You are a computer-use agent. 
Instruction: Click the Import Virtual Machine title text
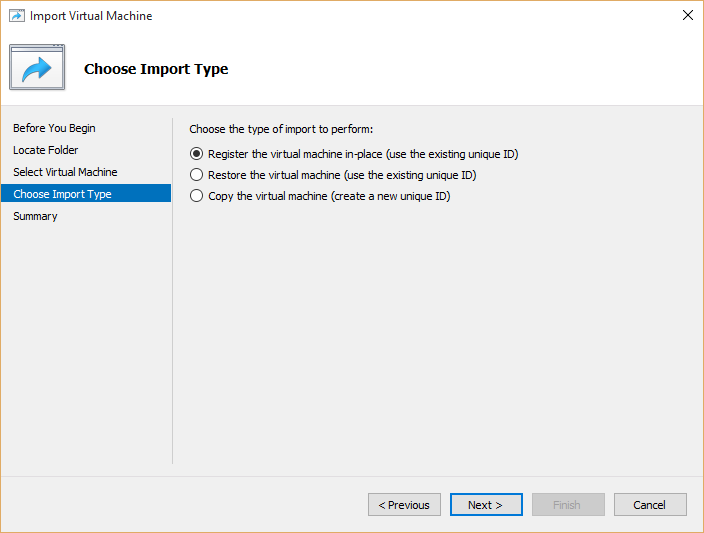(x=91, y=16)
